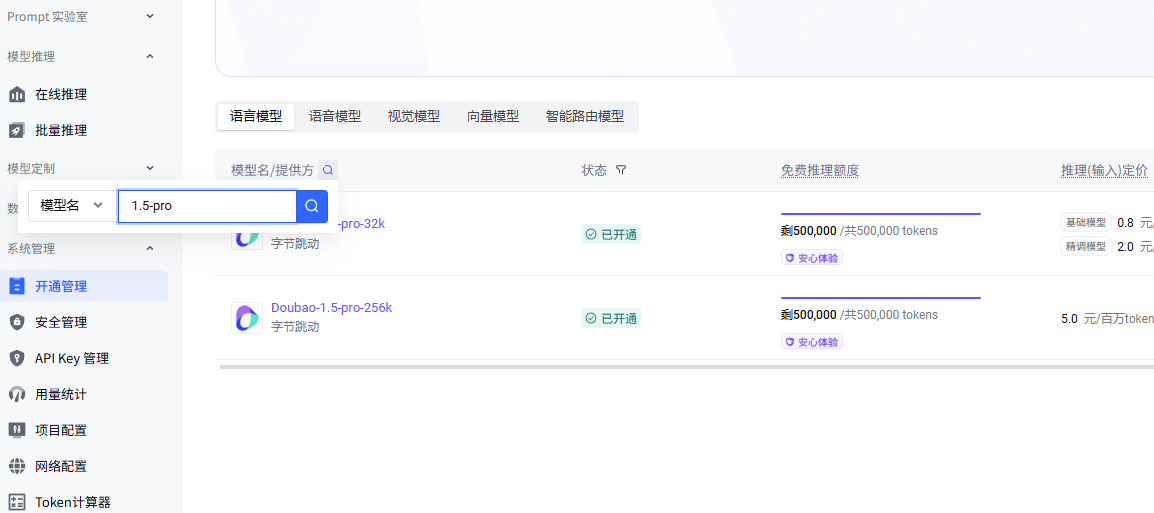Click 安心体验 badge in 256k row
The image size is (1154, 513).
click(x=812, y=342)
